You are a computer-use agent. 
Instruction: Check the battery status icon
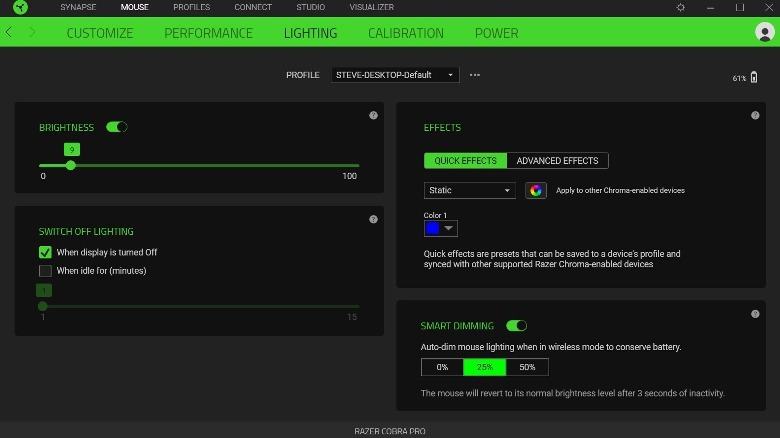point(754,77)
